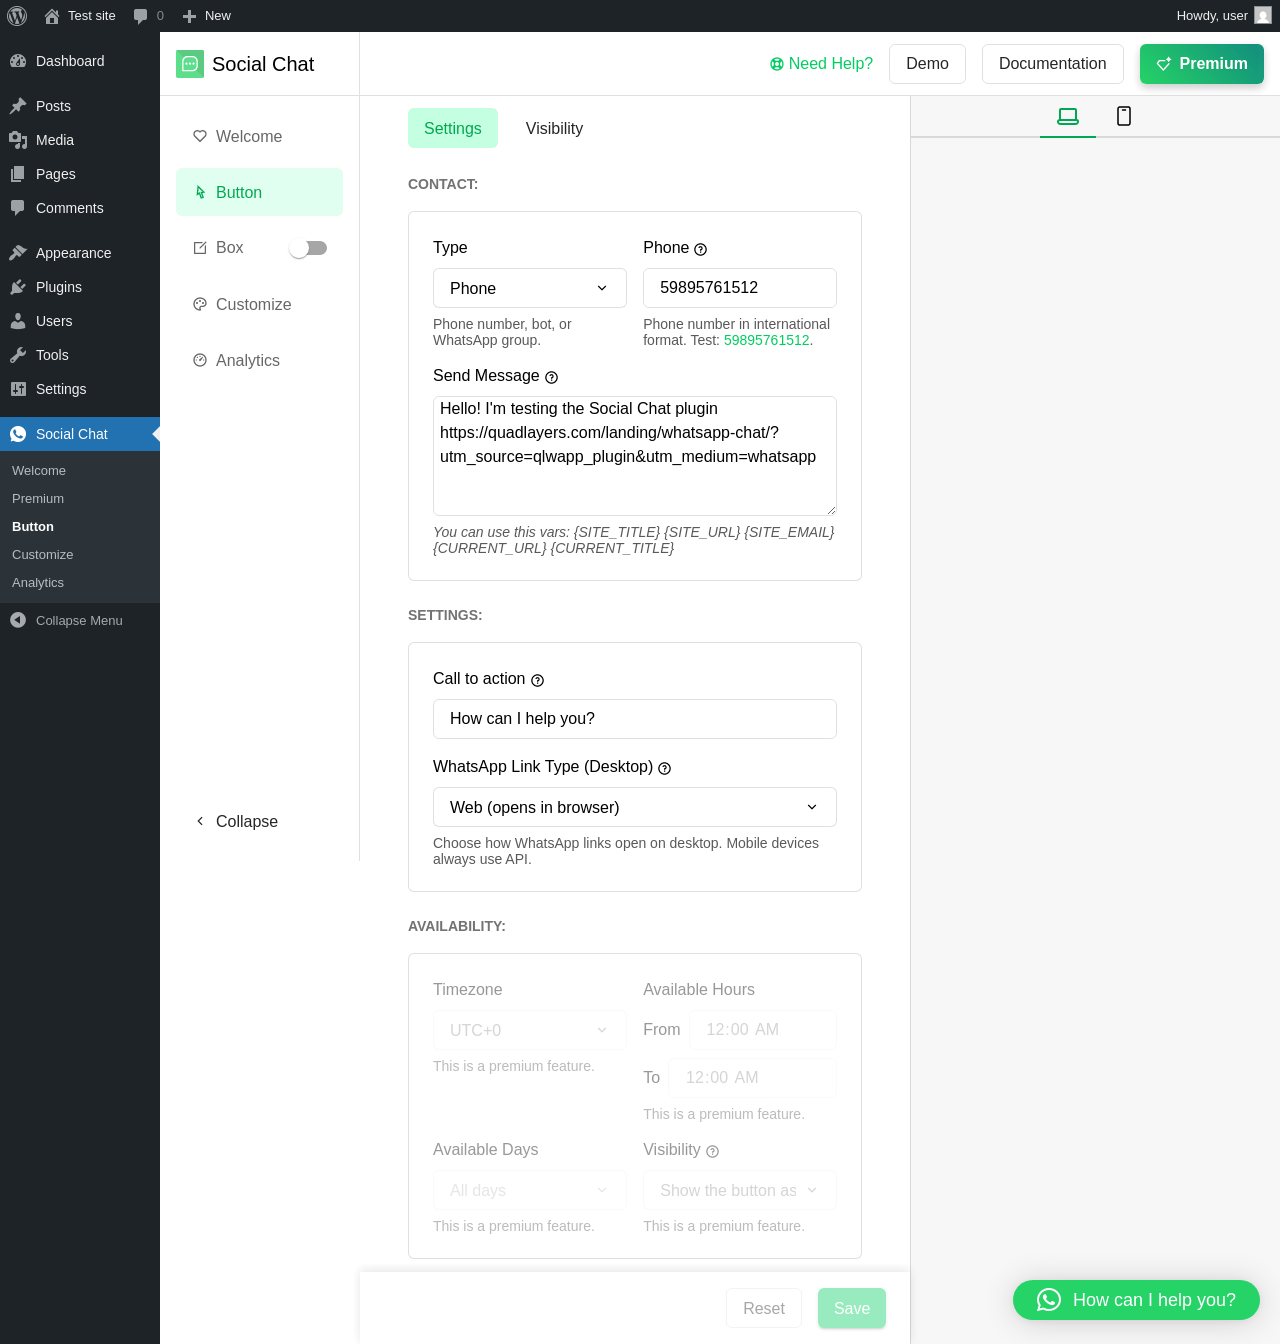The width and height of the screenshot is (1280, 1344).
Task: Open the WhatsApp Link Type dropdown
Action: click(635, 807)
